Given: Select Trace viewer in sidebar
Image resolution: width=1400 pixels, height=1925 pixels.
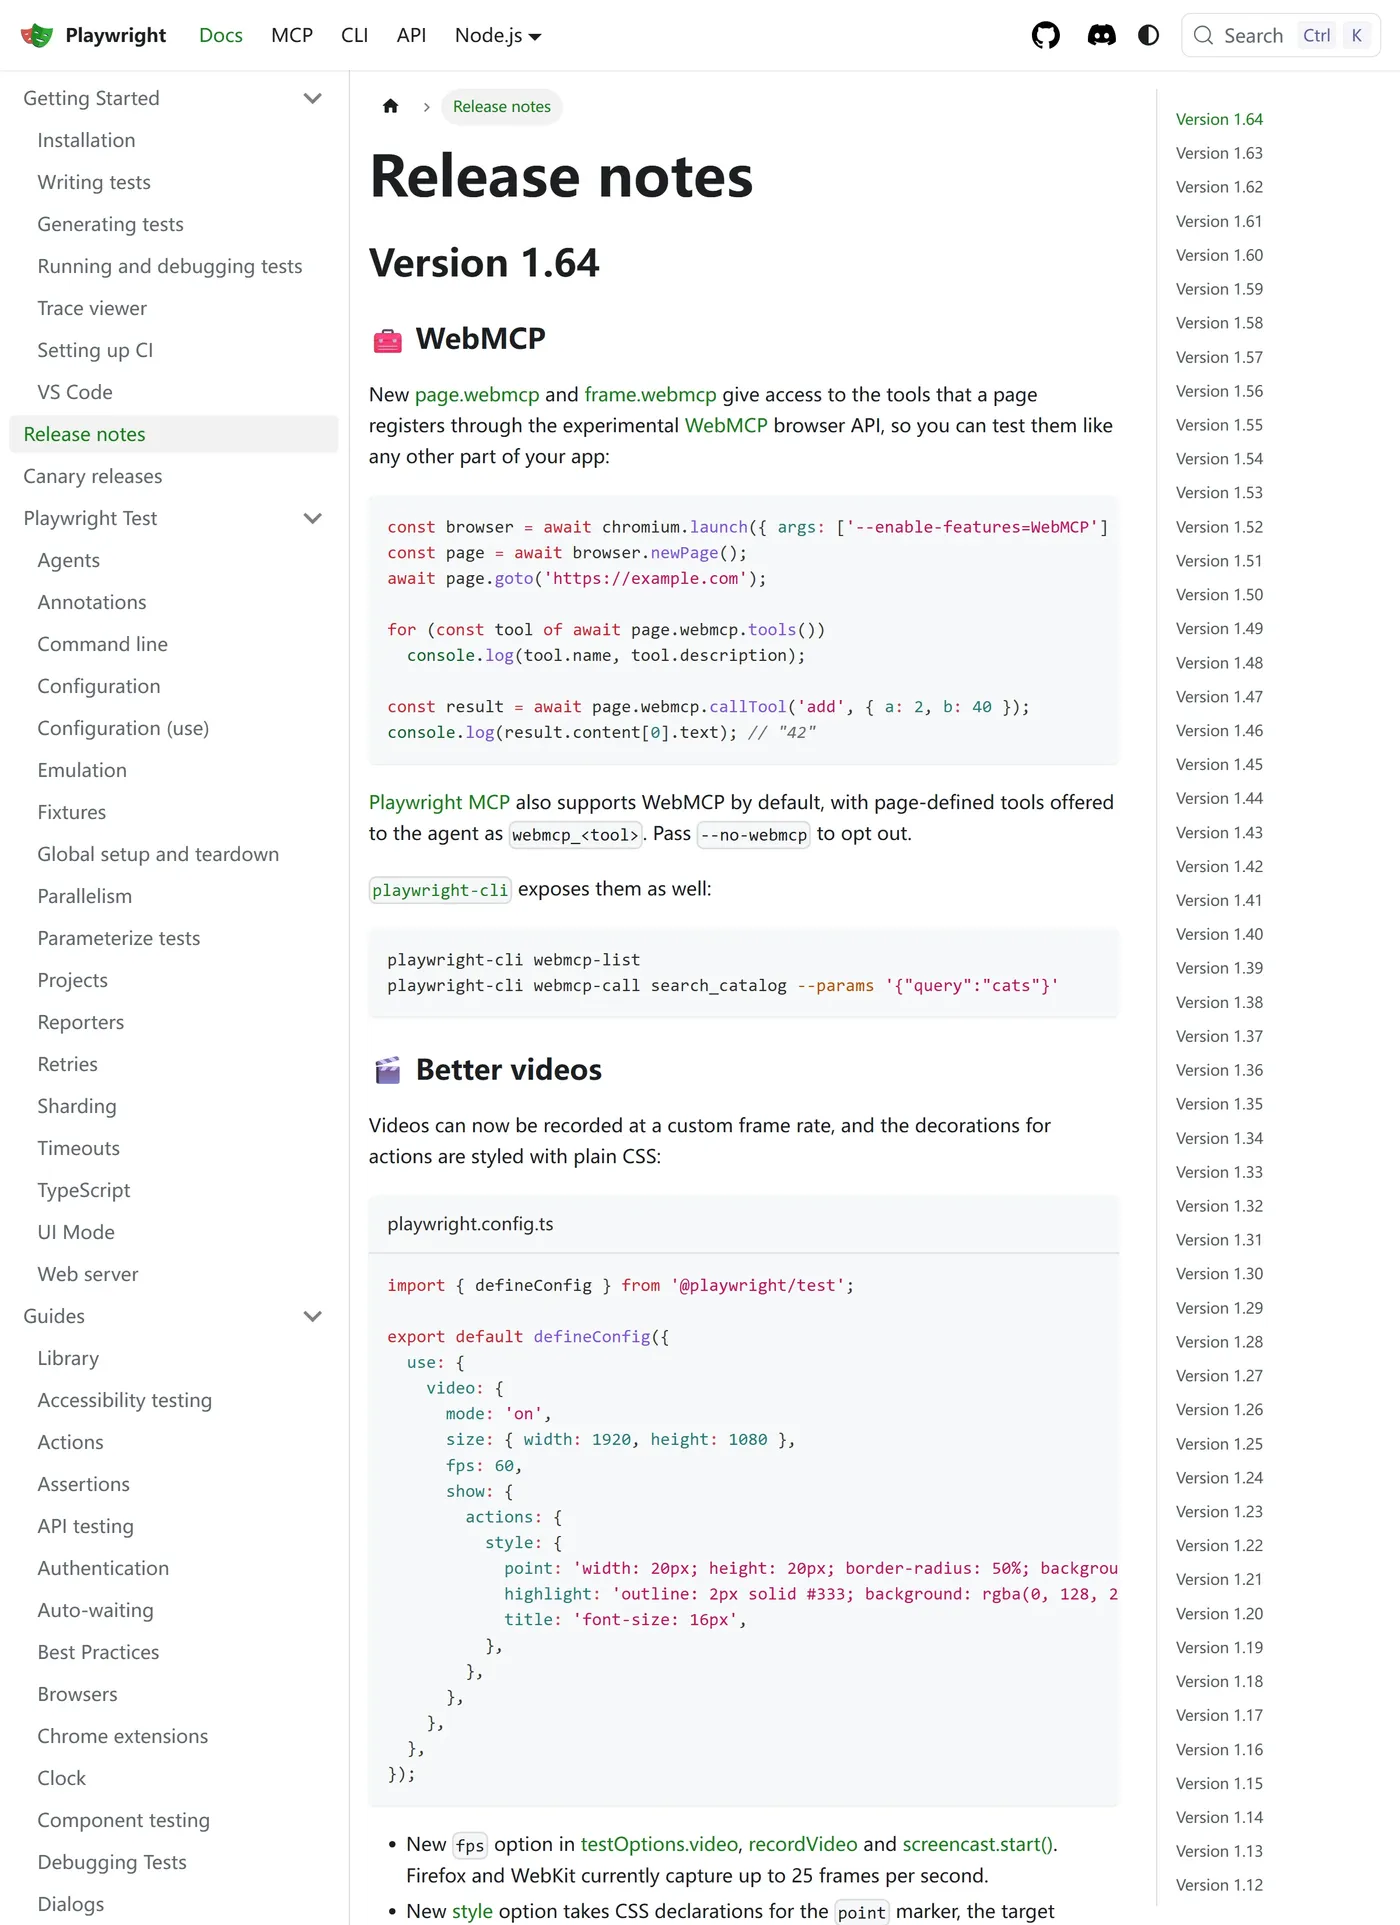Looking at the screenshot, I should [92, 308].
